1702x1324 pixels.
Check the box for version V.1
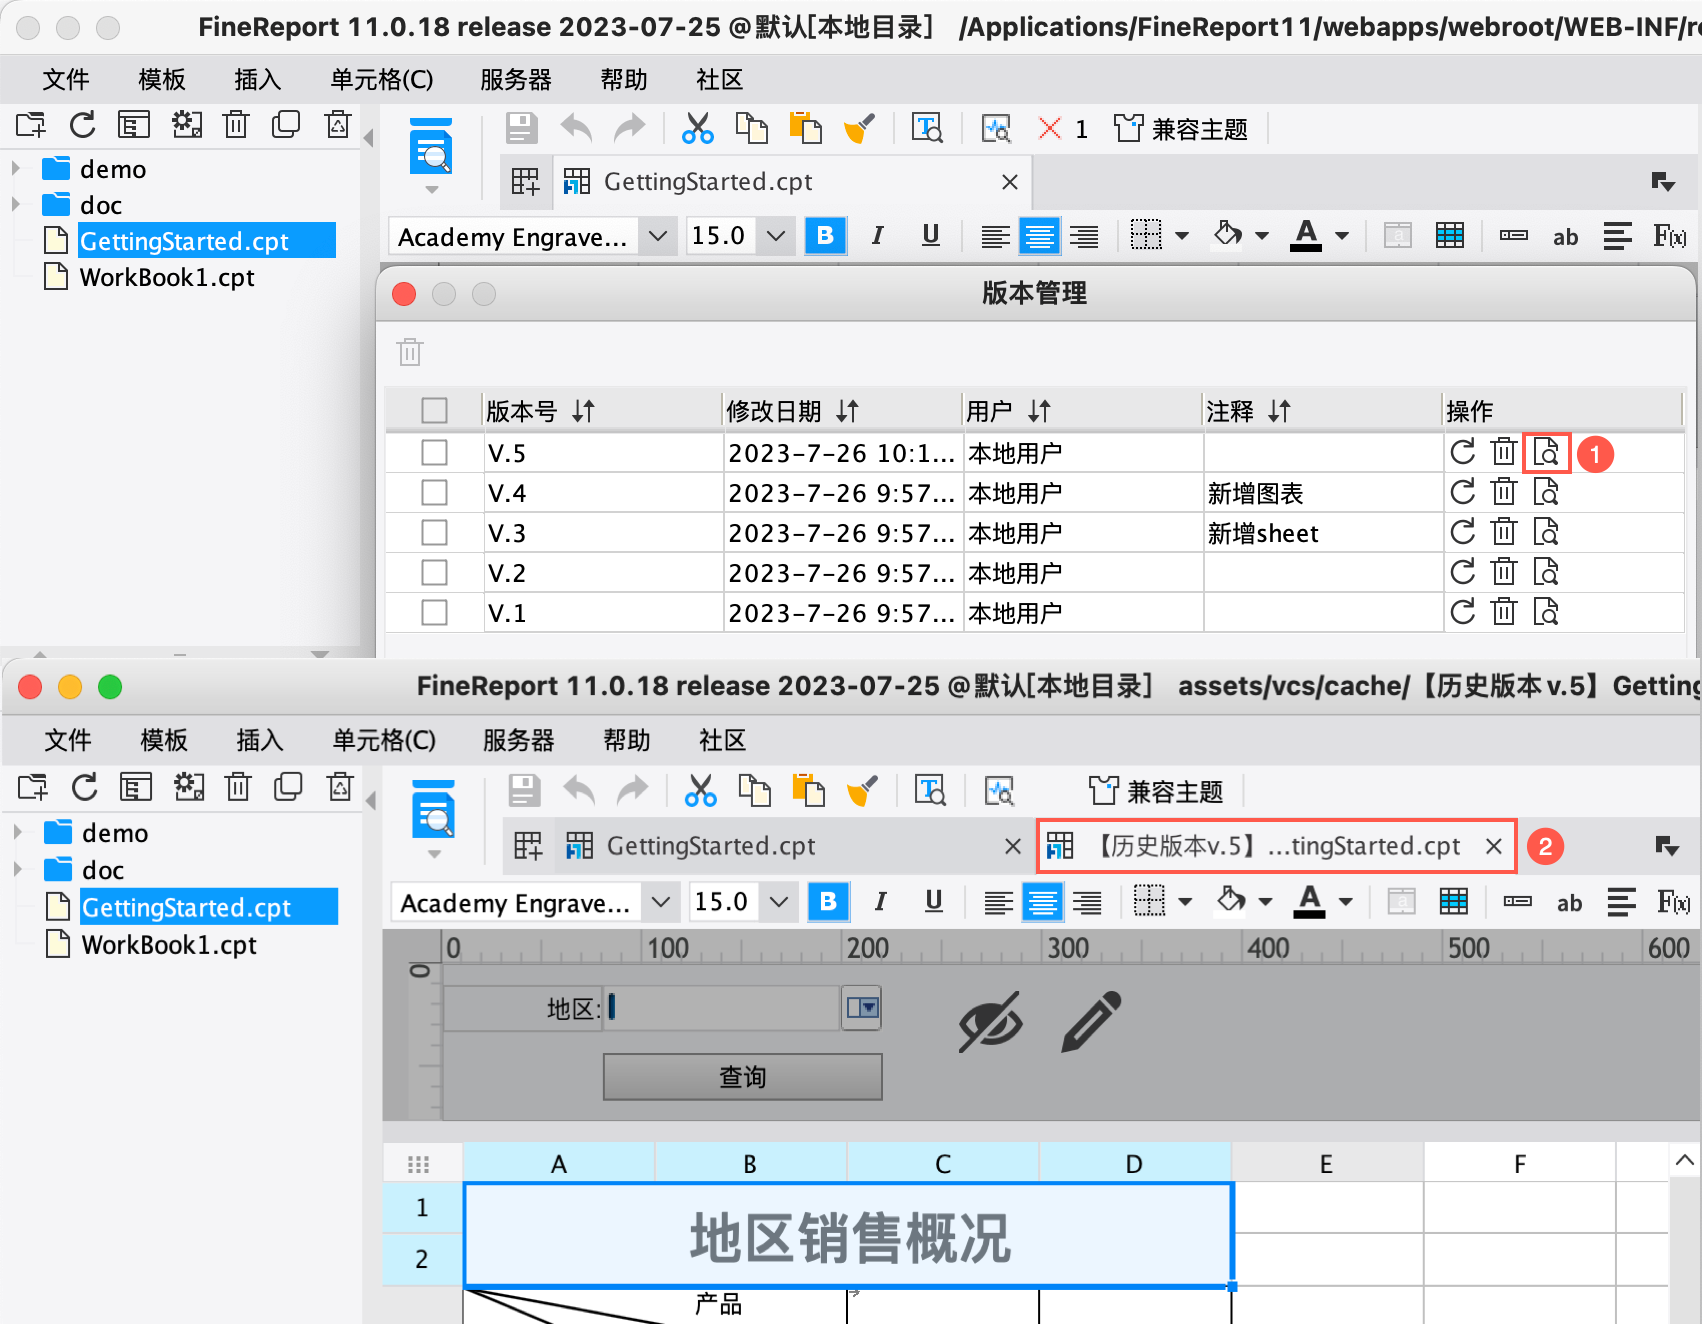pyautogui.click(x=434, y=612)
